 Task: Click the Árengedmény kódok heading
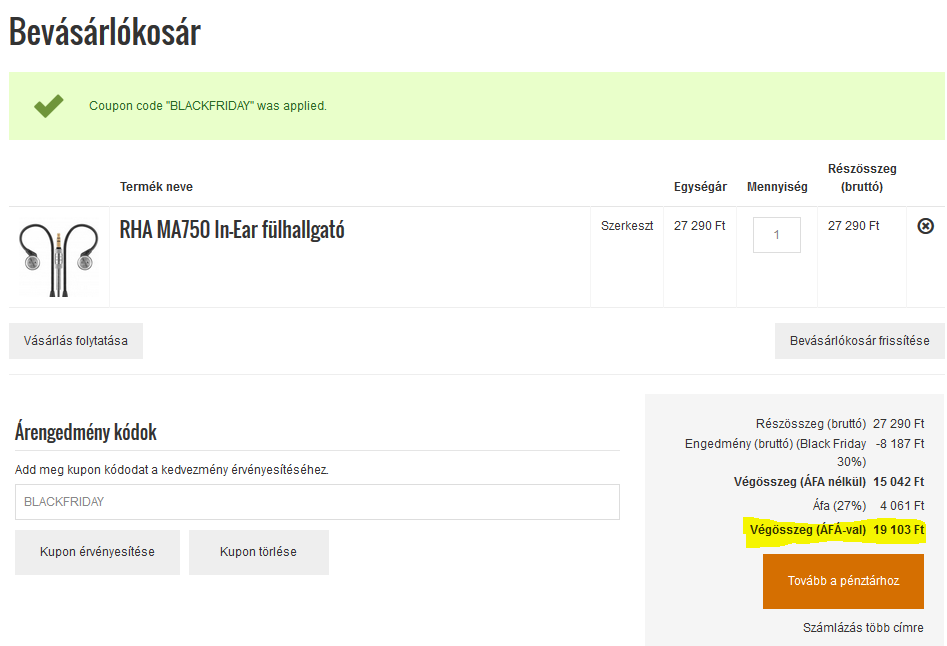pos(86,432)
